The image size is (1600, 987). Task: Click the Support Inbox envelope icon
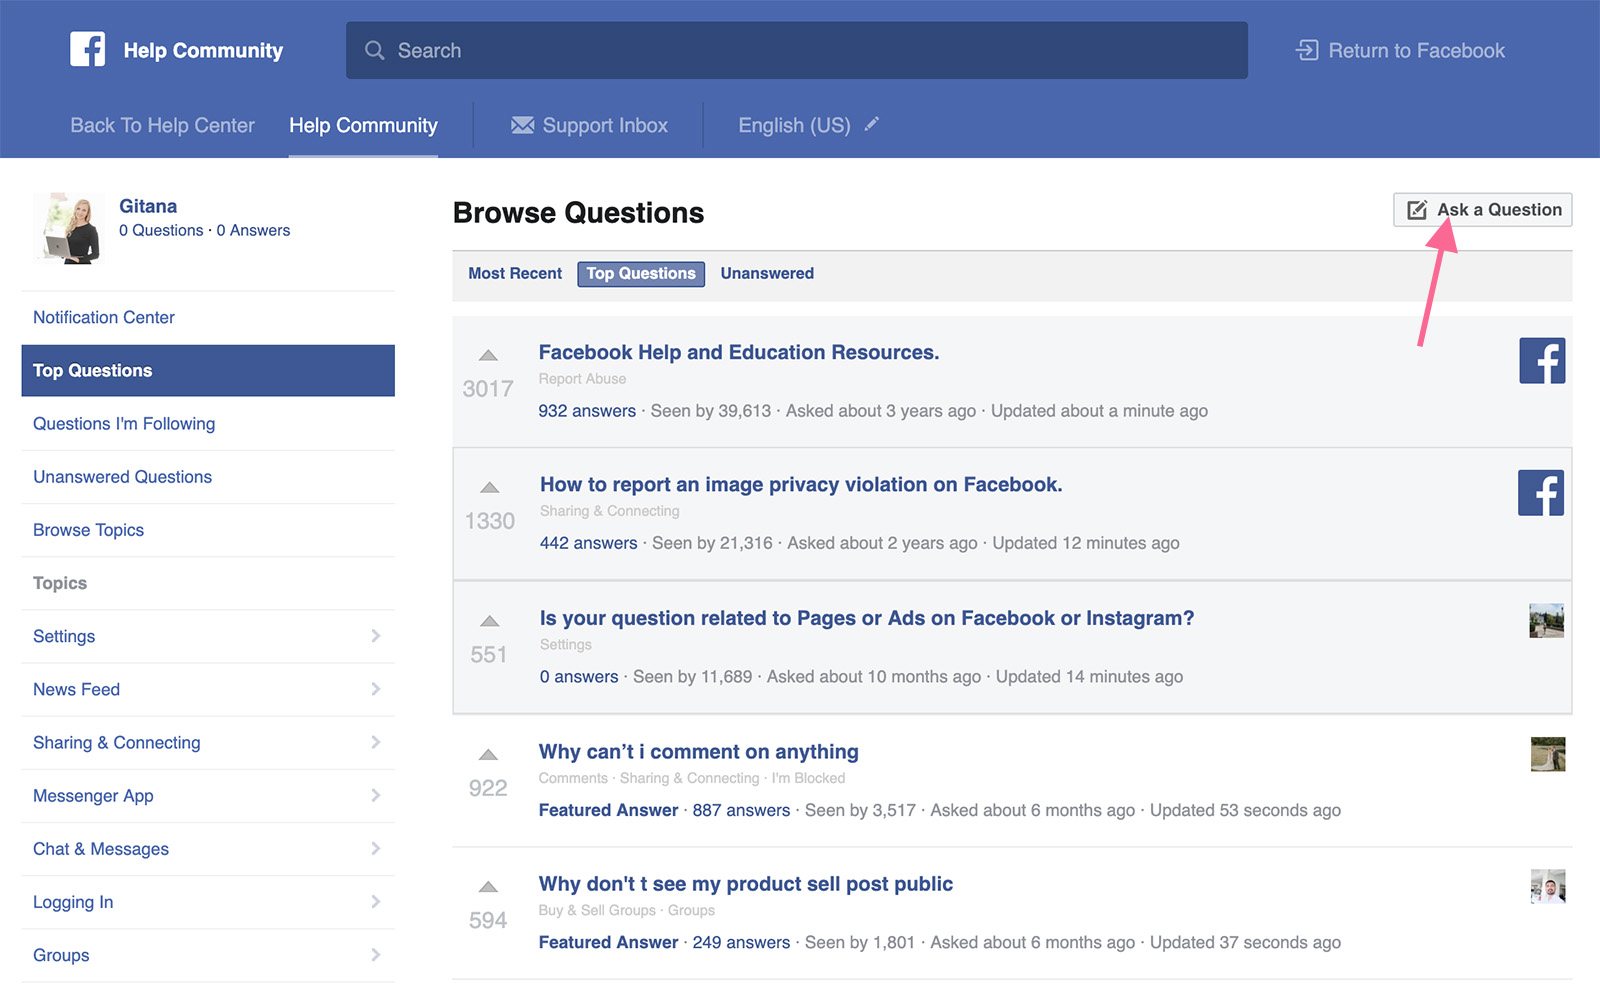click(523, 125)
